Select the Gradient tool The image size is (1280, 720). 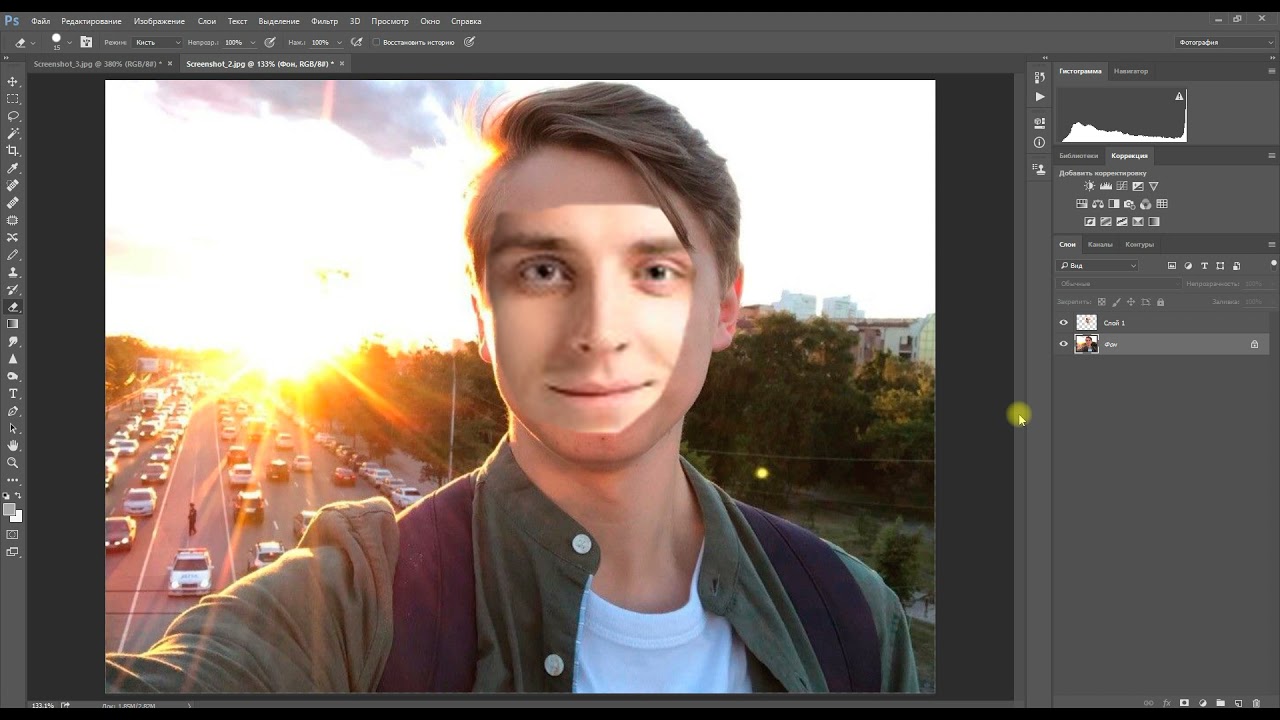[x=13, y=324]
